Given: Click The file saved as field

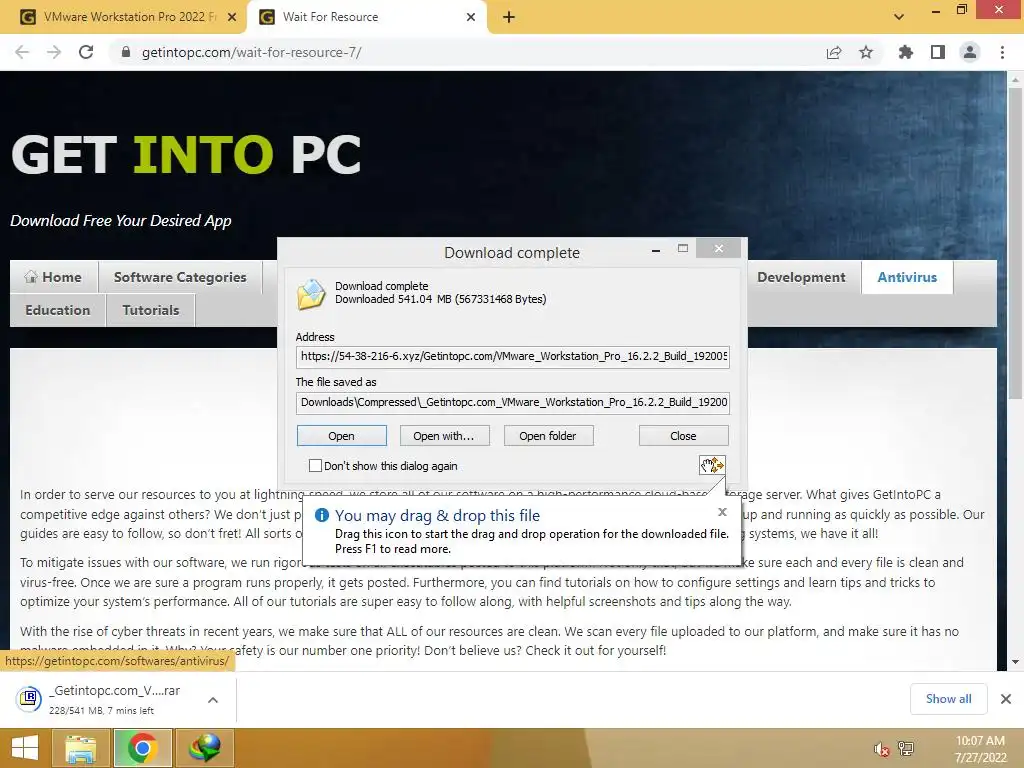Looking at the screenshot, I should [513, 402].
